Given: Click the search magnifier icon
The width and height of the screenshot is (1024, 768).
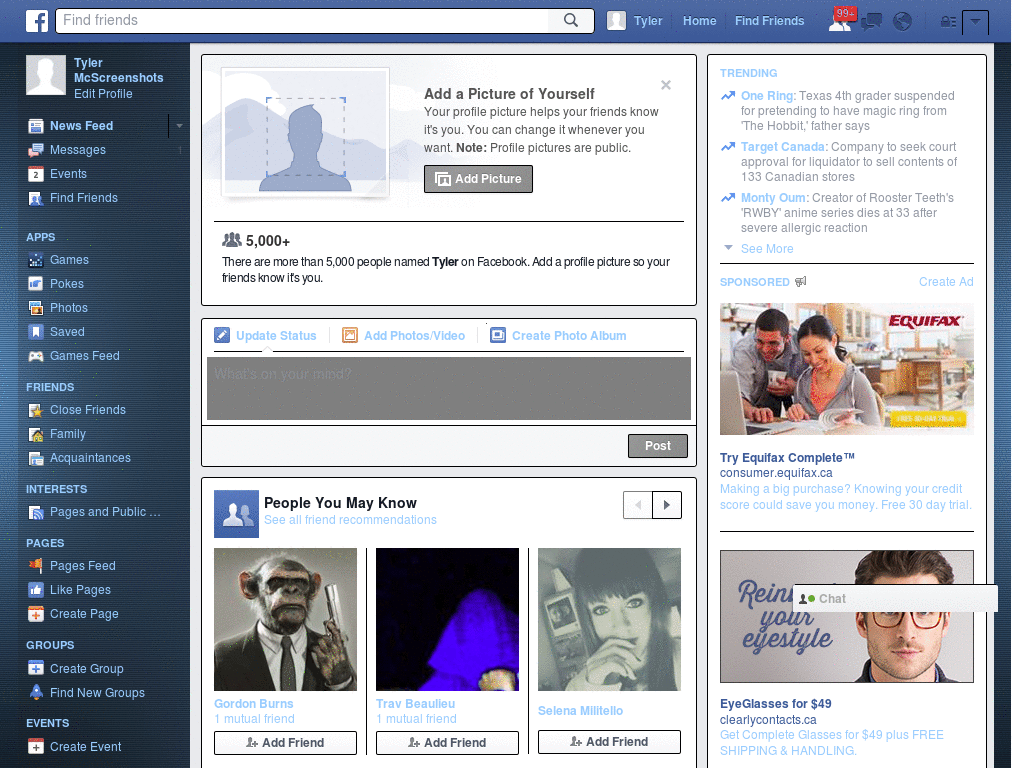Looking at the screenshot, I should (571, 20).
